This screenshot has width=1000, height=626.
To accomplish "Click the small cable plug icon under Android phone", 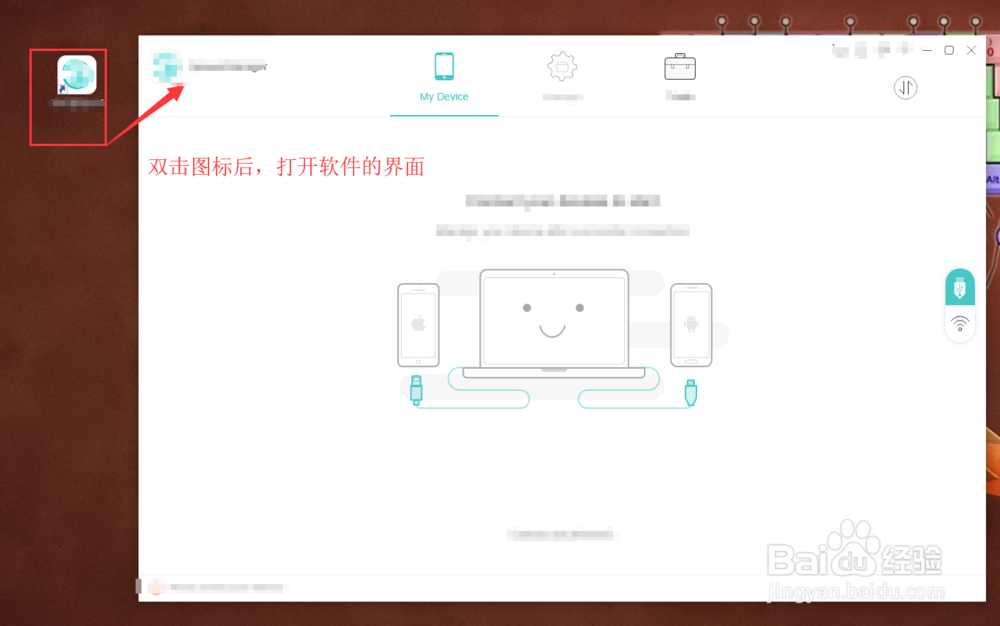I will pos(689,394).
